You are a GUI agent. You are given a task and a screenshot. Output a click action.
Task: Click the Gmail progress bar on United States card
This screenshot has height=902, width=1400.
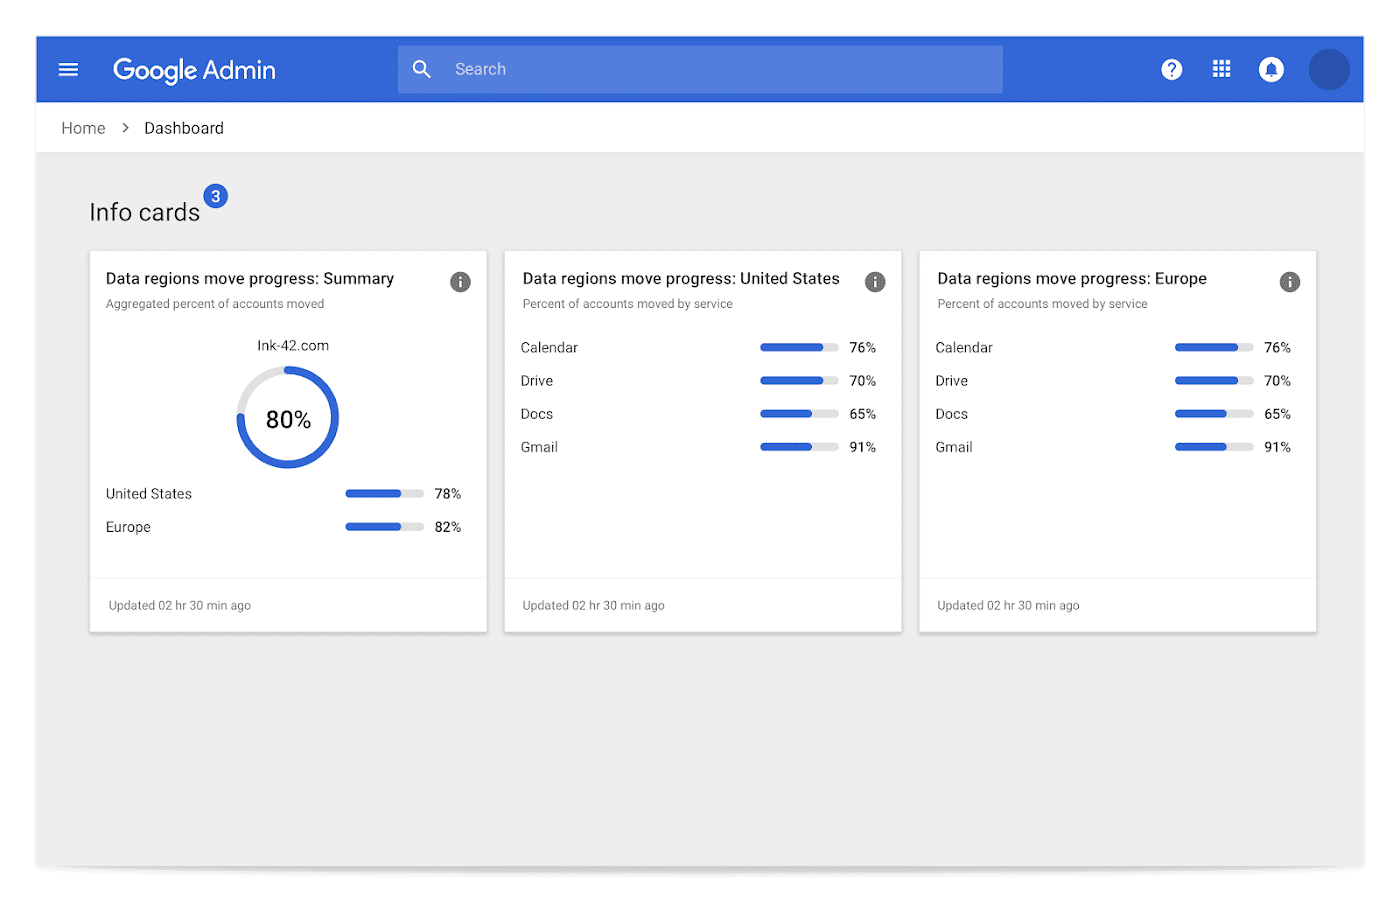pos(799,447)
